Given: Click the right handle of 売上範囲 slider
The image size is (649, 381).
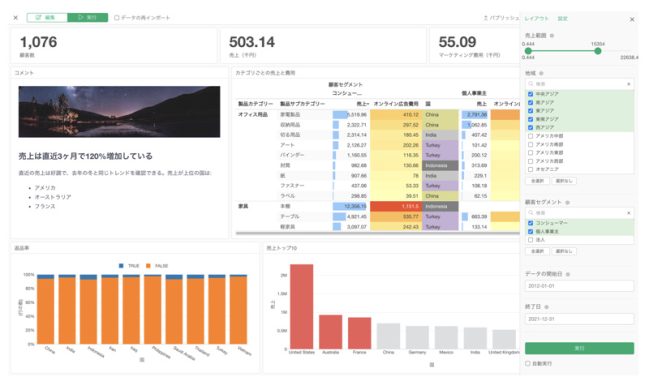Looking at the screenshot, I should tap(598, 51).
